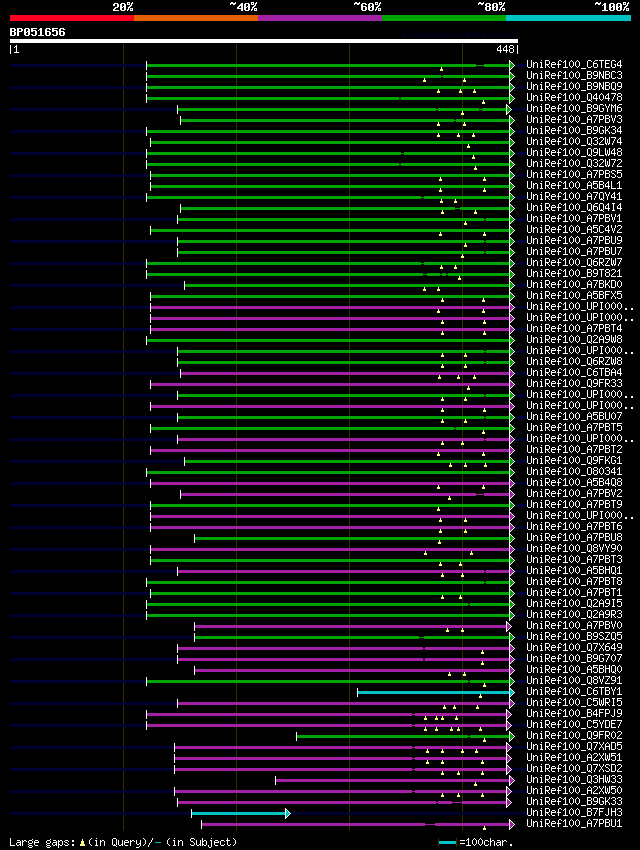Select the UniRef100_C6TBA4 label
Image resolution: width=640 pixels, height=850 pixels.
pos(574,372)
